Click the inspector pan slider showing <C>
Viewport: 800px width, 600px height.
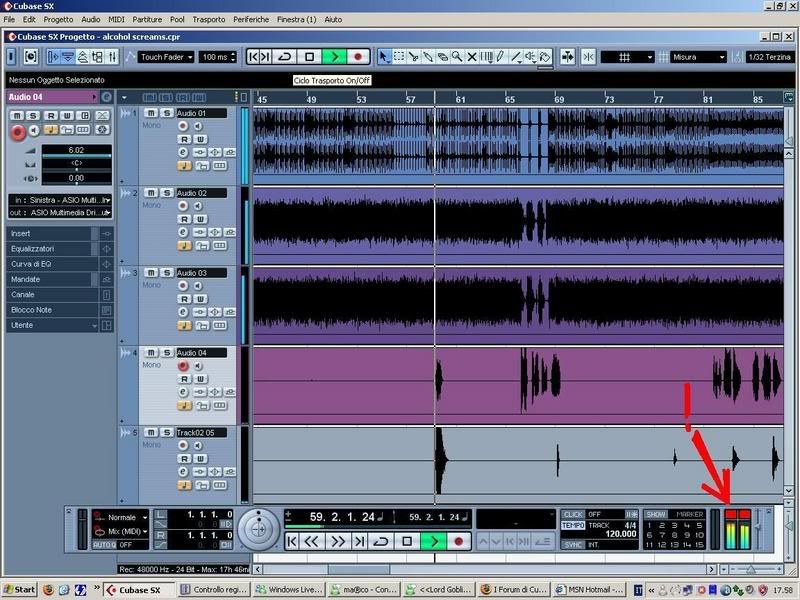(76, 164)
